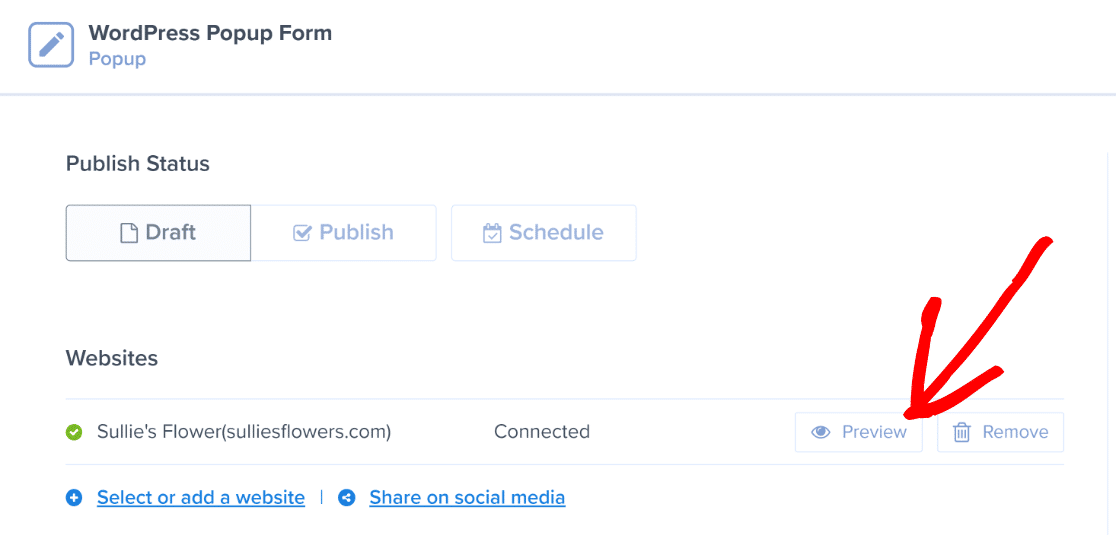Screen dimensions: 1116x535
Task: Click the checkbox icon on Publish option
Action: [302, 233]
